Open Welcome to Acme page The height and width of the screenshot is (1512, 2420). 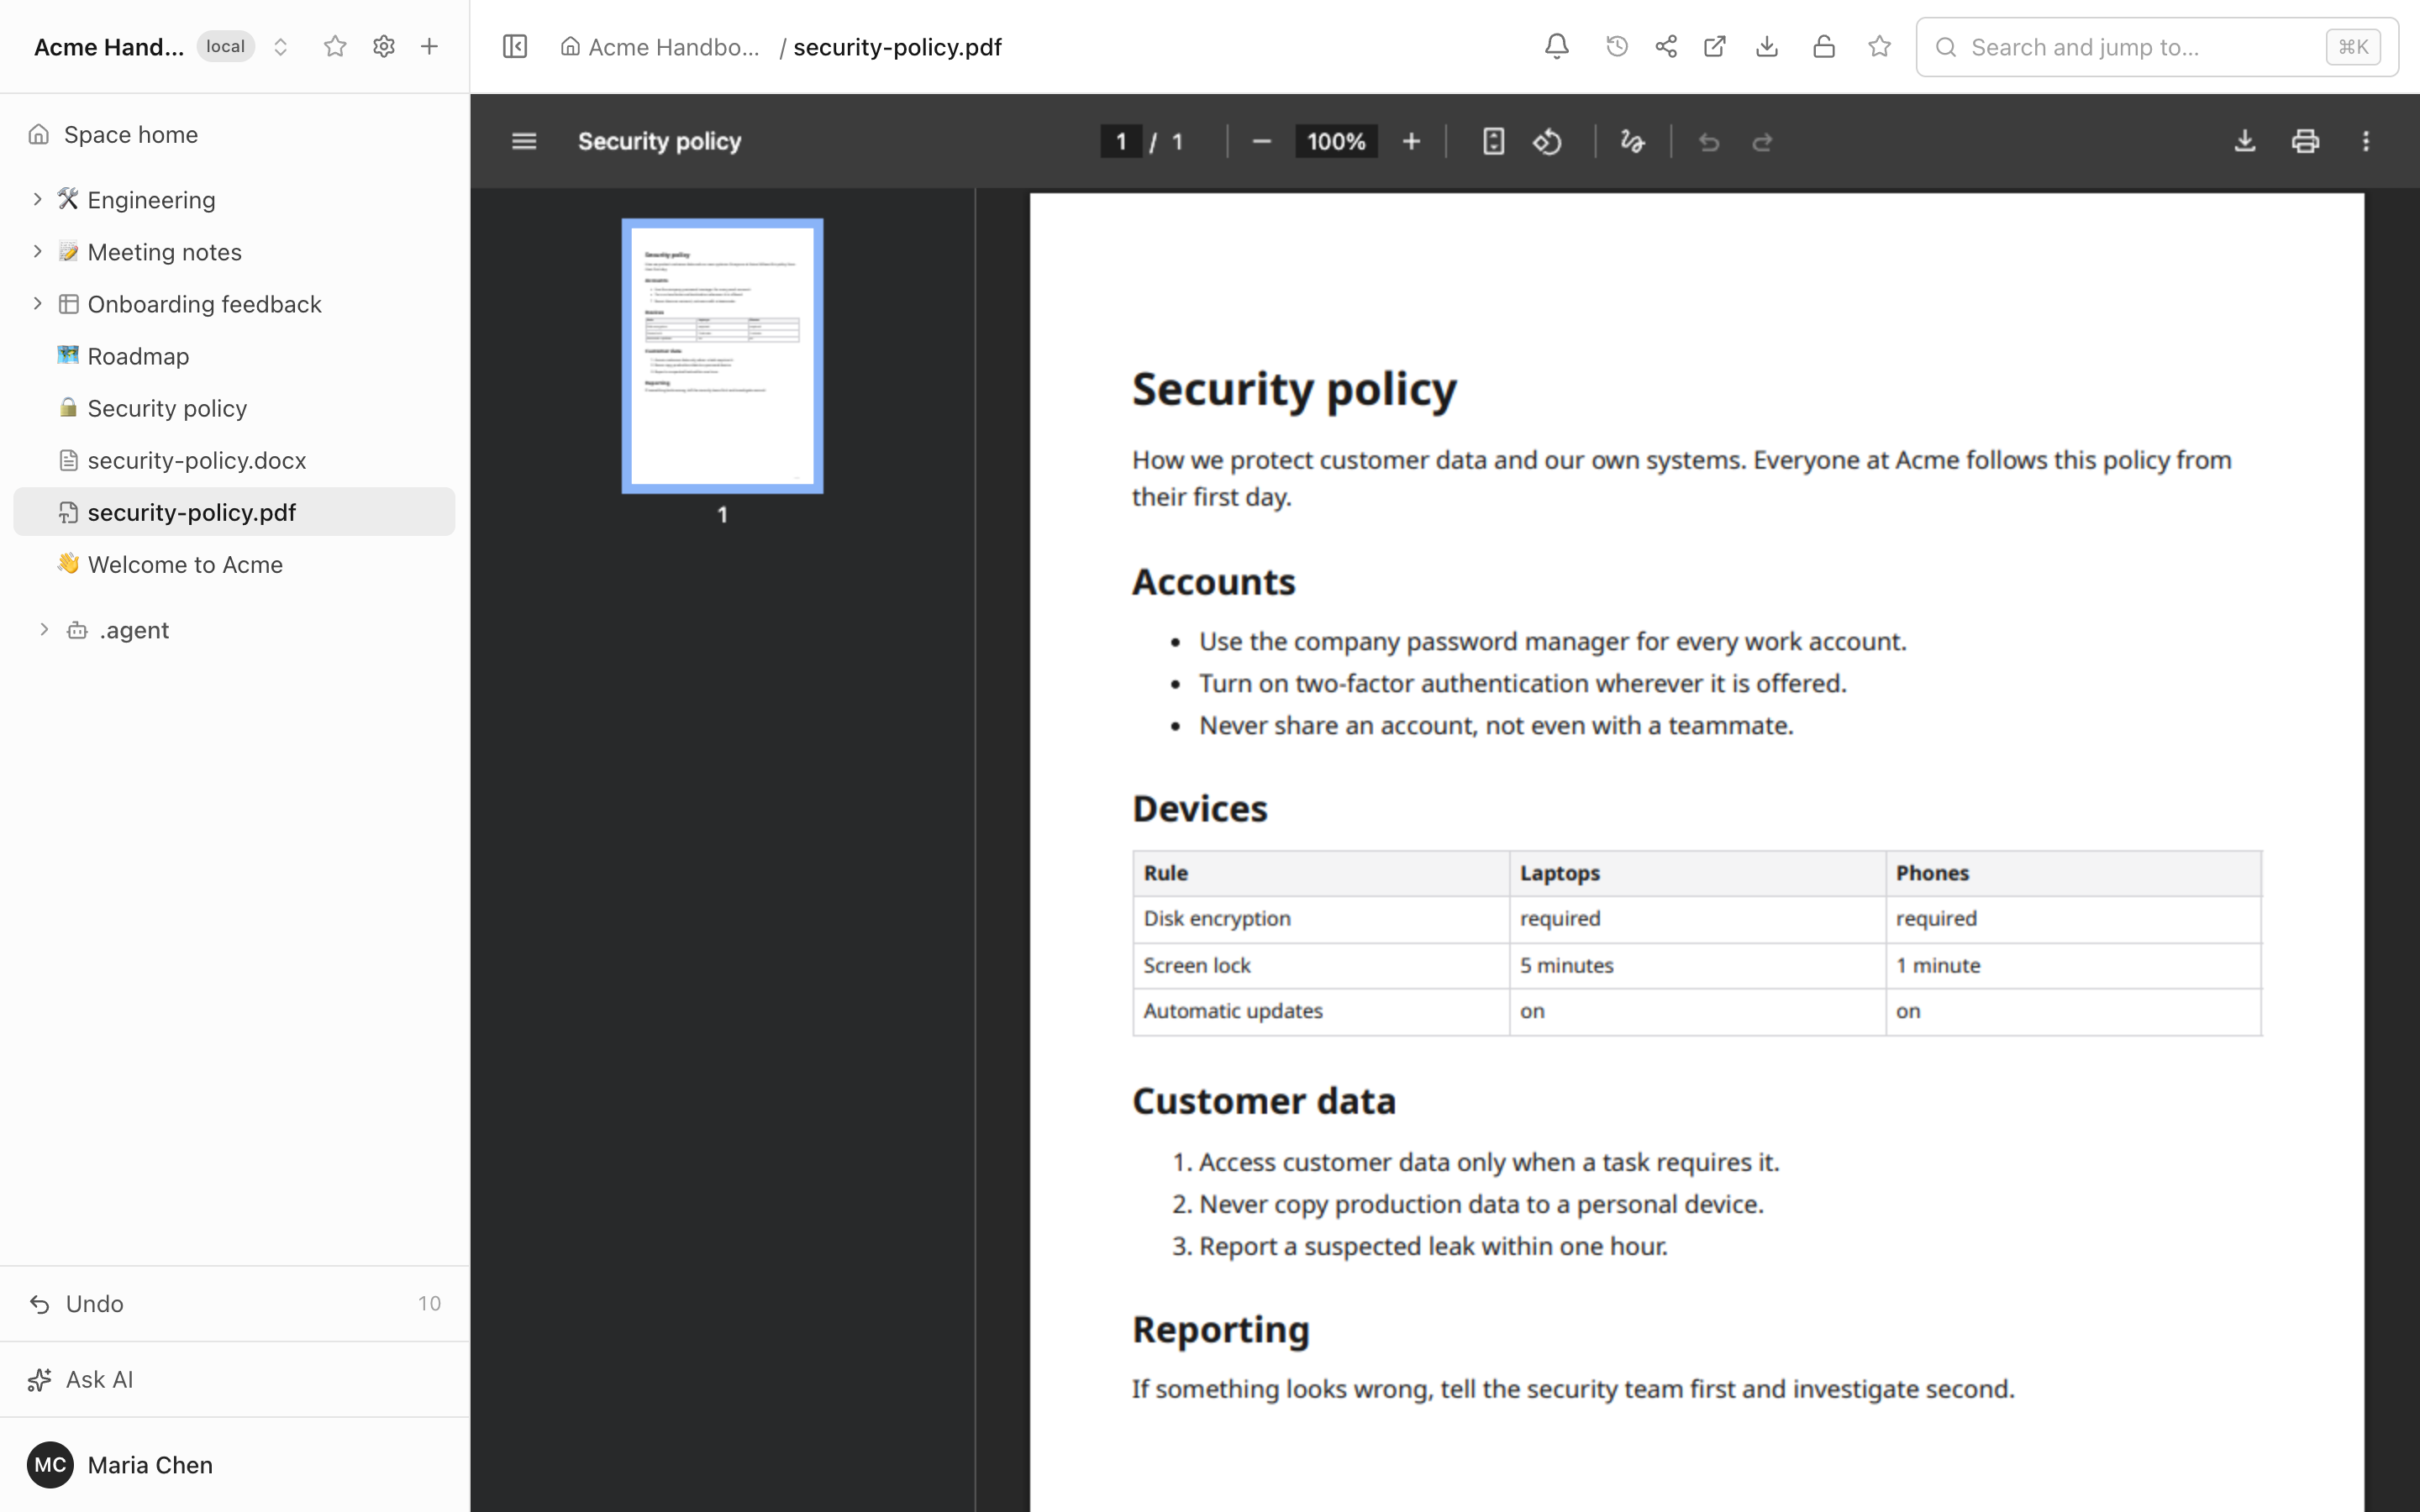234,564
